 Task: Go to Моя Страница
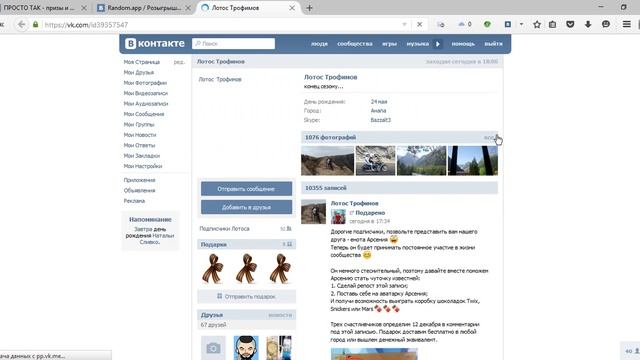(x=142, y=62)
